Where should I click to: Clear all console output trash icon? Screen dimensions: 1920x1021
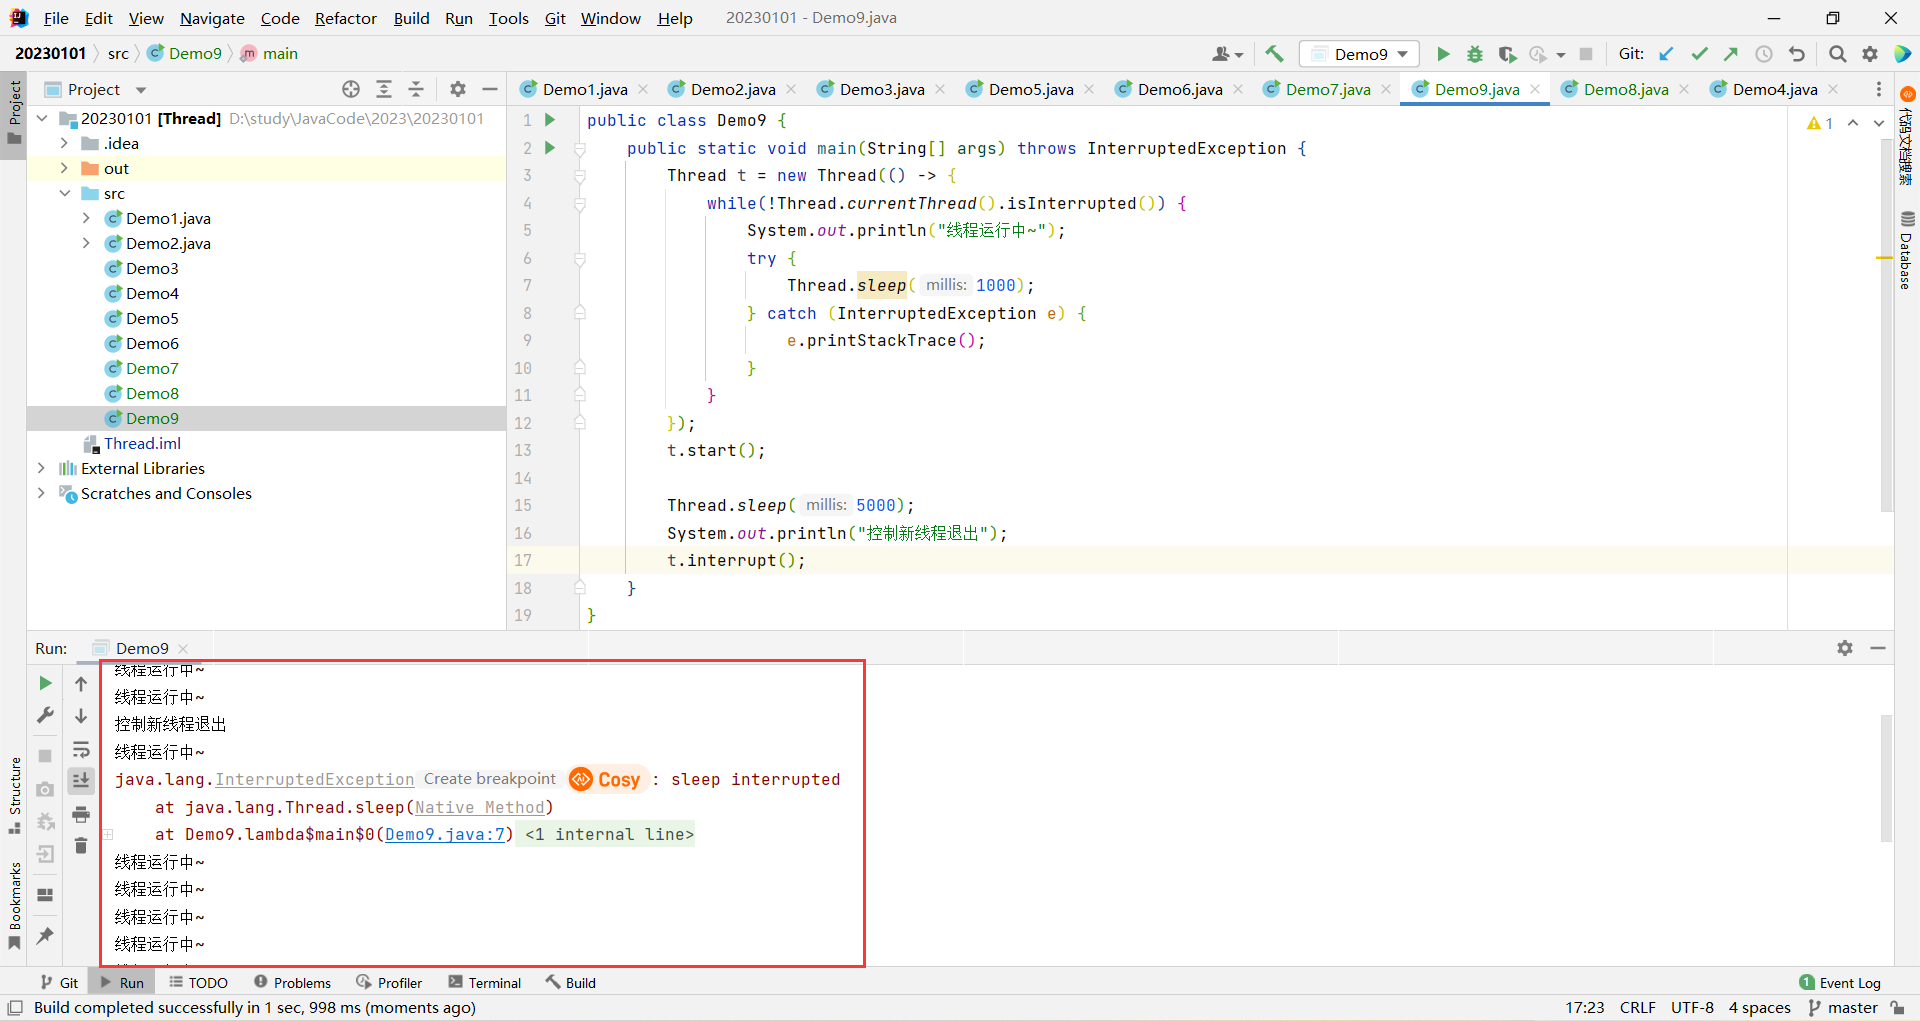click(81, 847)
